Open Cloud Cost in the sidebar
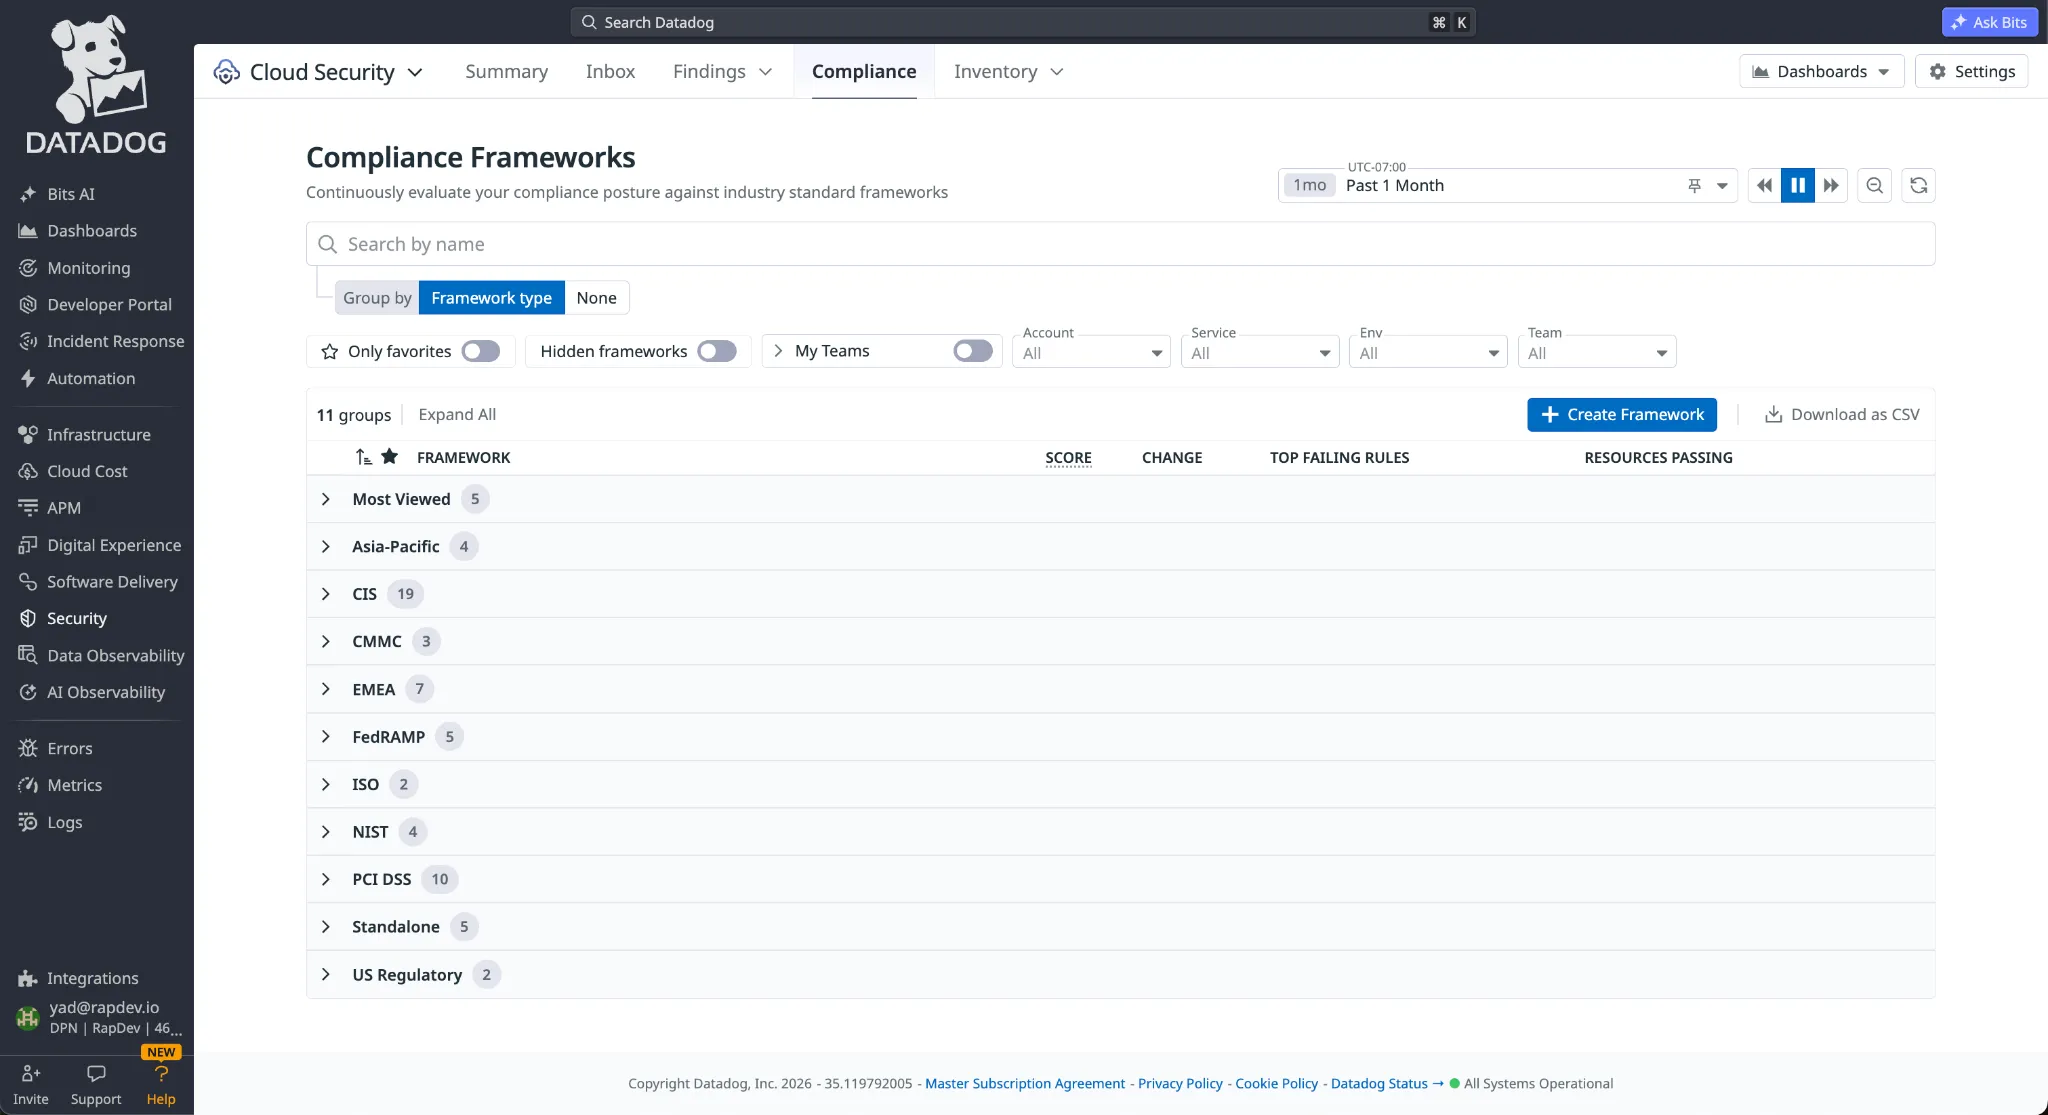 point(72,471)
